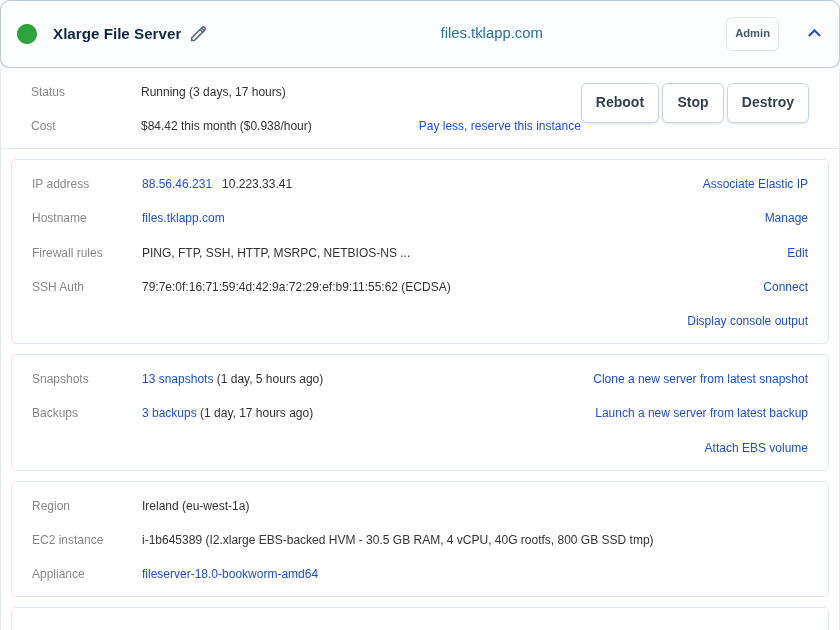Click the IP address label

[x=61, y=184]
